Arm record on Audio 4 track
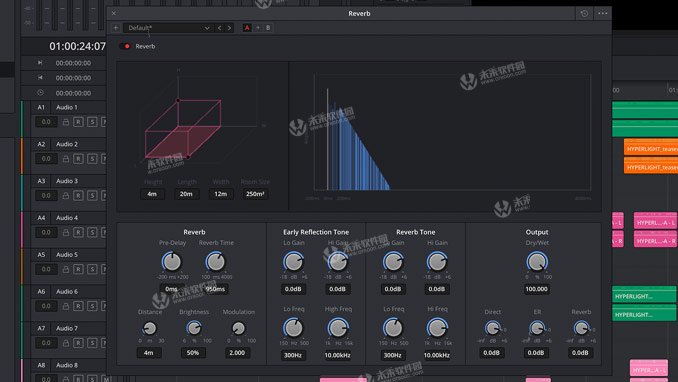The width and height of the screenshot is (678, 382). click(78, 232)
